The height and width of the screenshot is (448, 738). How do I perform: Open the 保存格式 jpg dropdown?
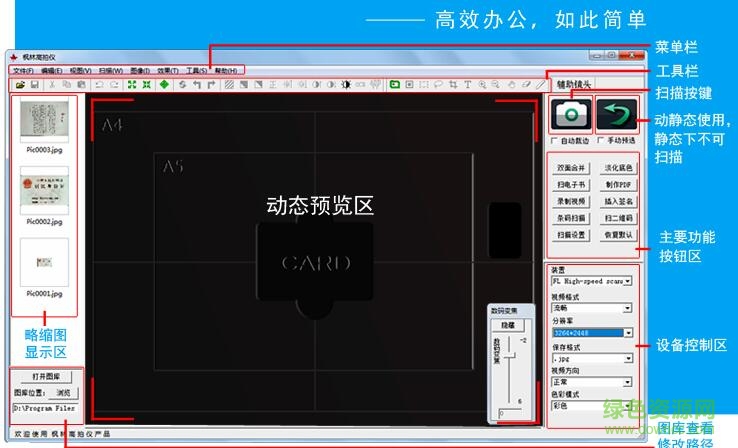click(x=628, y=359)
